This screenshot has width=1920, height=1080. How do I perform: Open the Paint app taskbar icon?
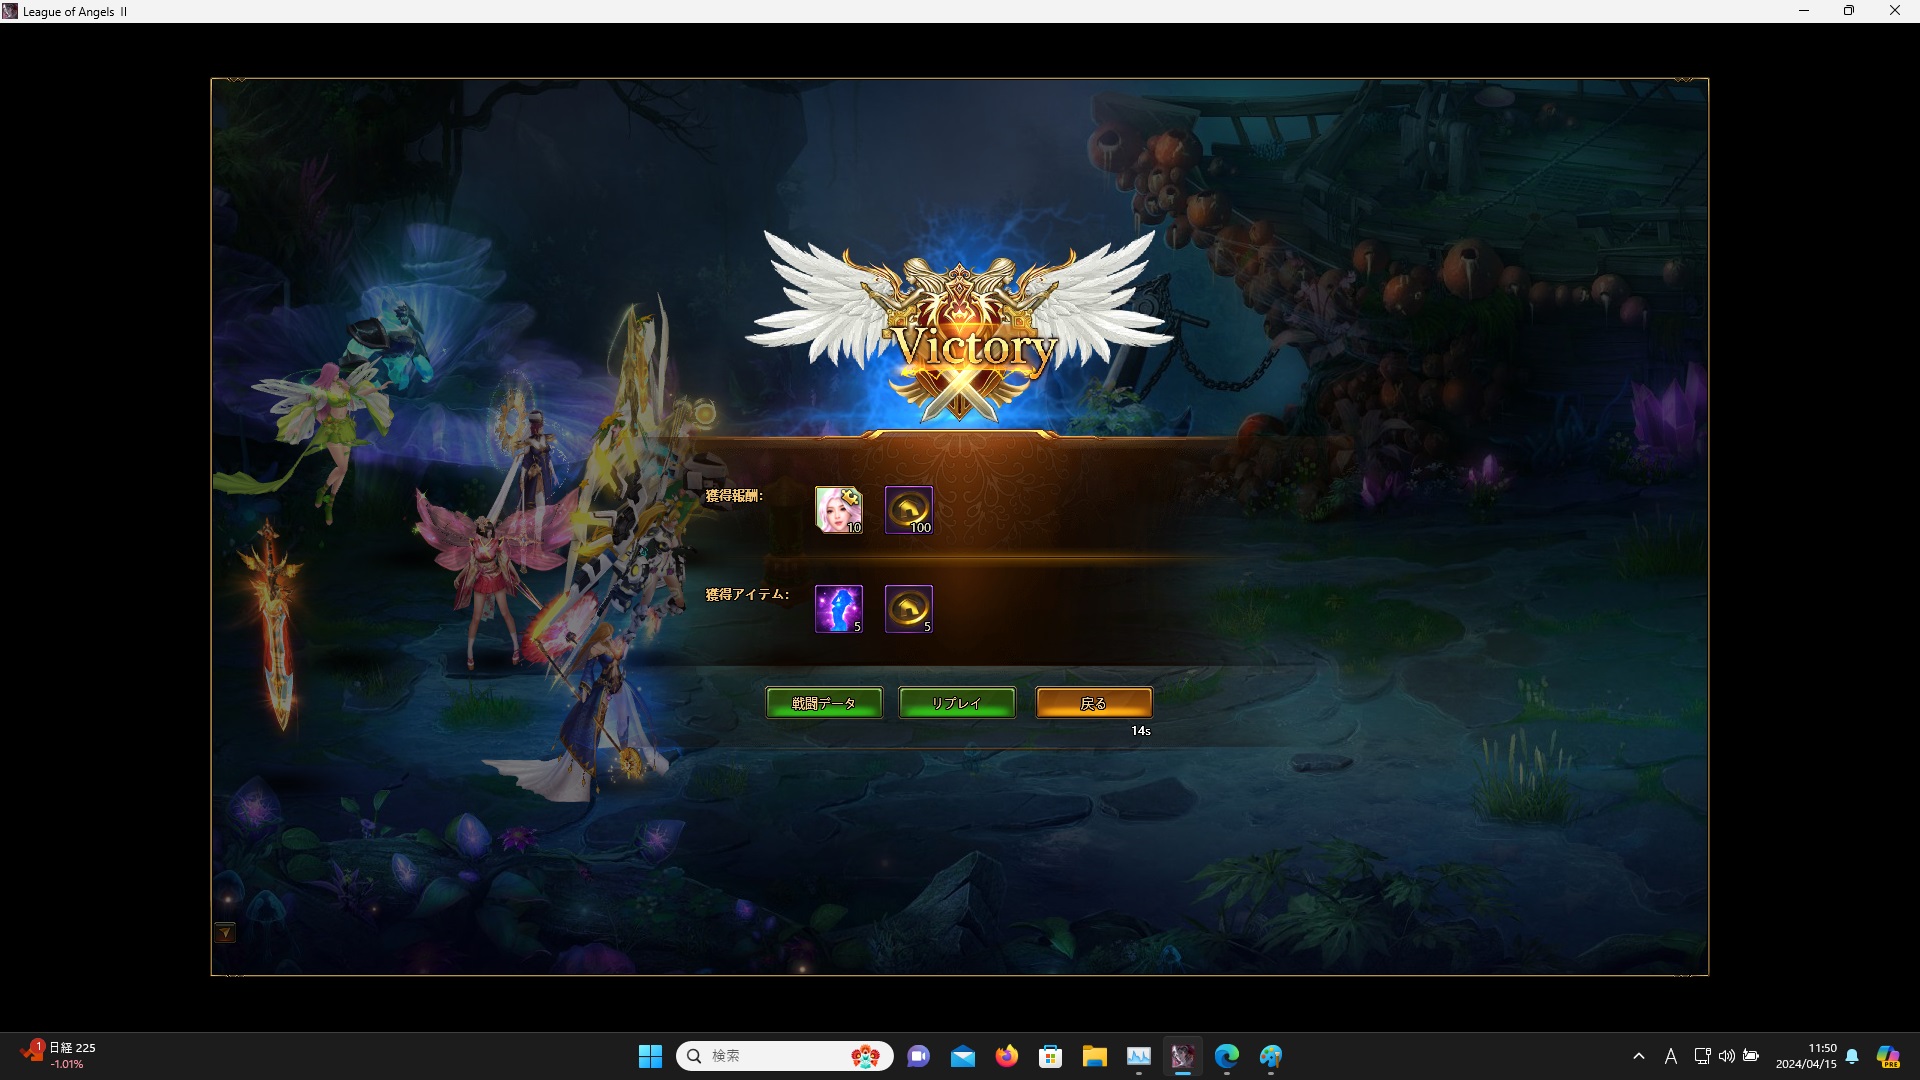coord(1270,1056)
